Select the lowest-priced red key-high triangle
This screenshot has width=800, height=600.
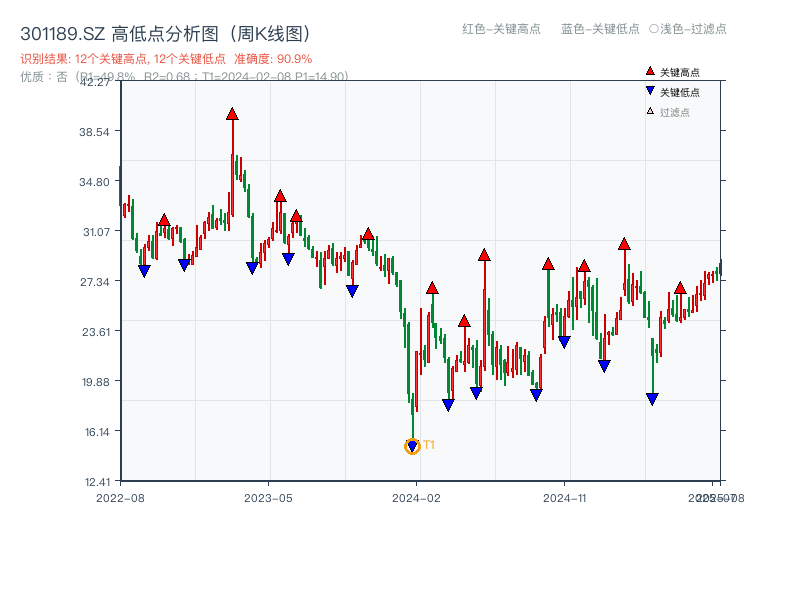coord(464,321)
